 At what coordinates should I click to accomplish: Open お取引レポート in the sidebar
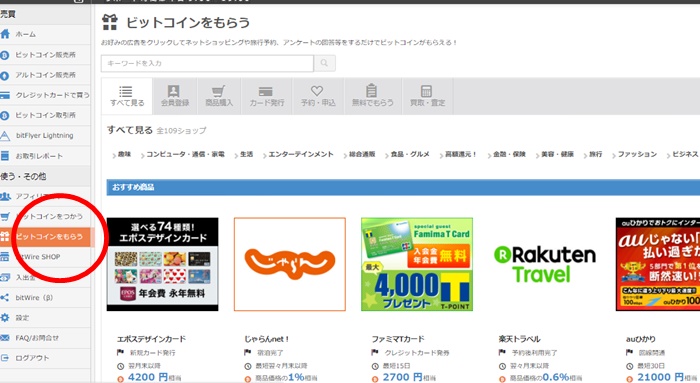point(45,156)
